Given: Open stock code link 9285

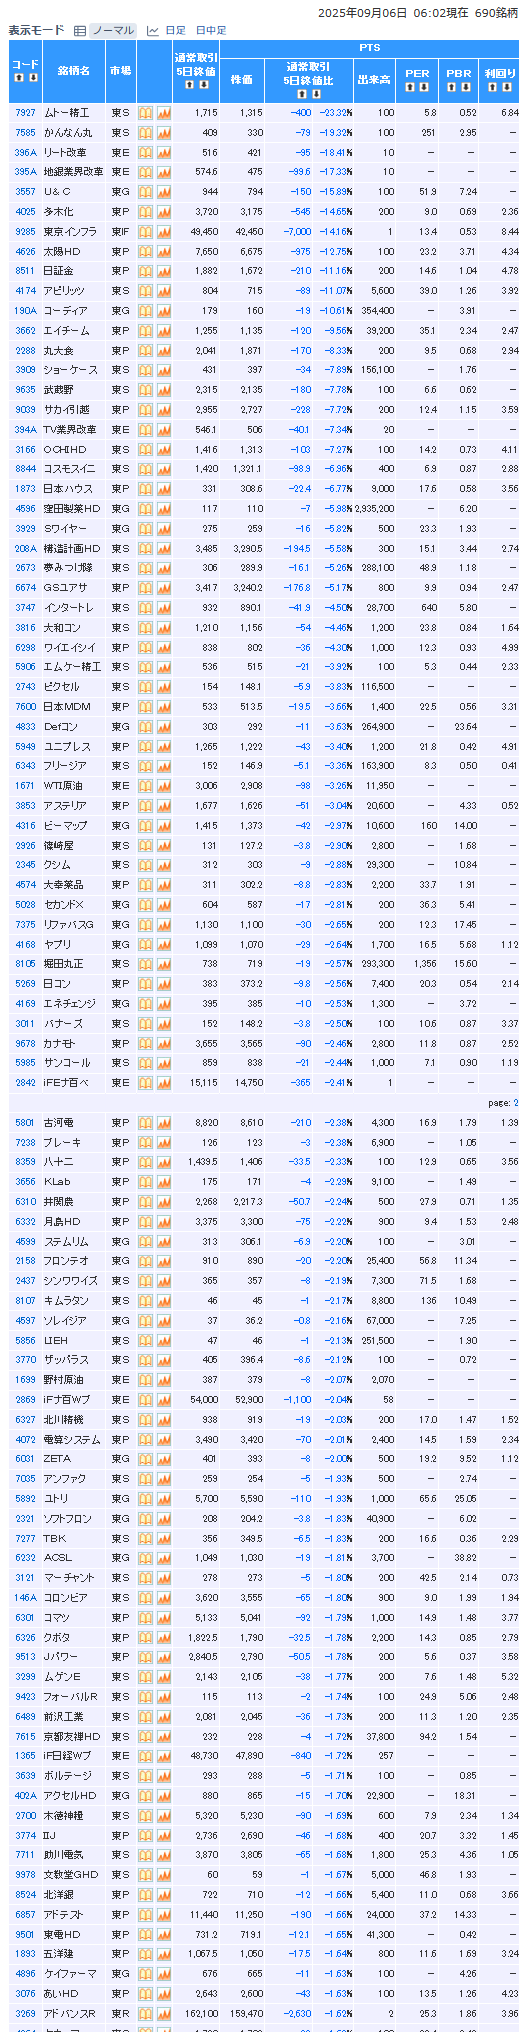Looking at the screenshot, I should pyautogui.click(x=26, y=232).
